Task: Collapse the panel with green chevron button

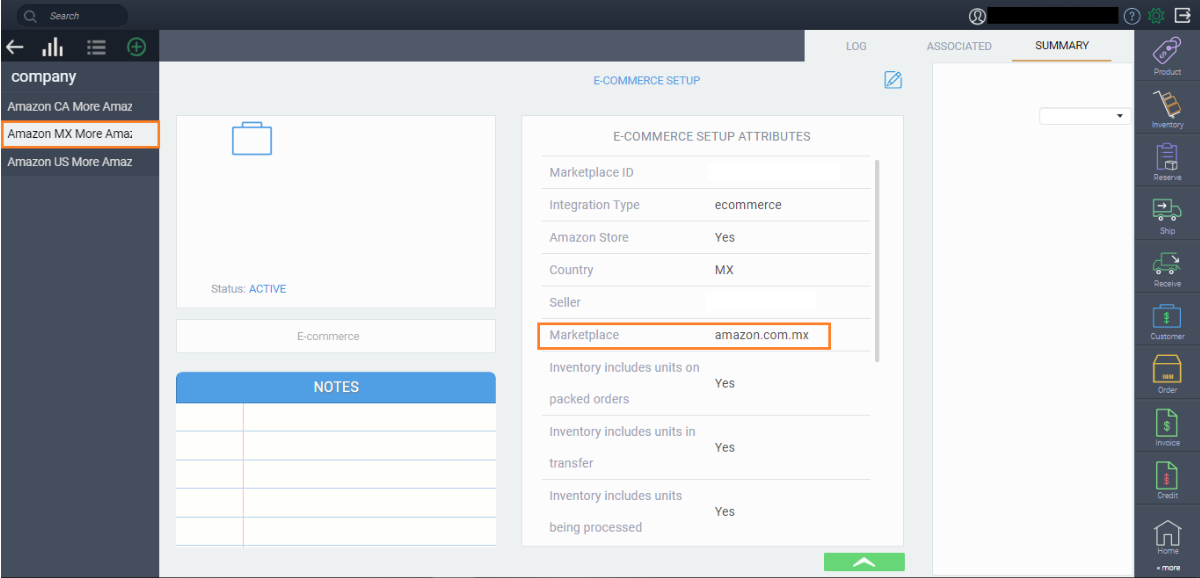Action: (x=864, y=562)
